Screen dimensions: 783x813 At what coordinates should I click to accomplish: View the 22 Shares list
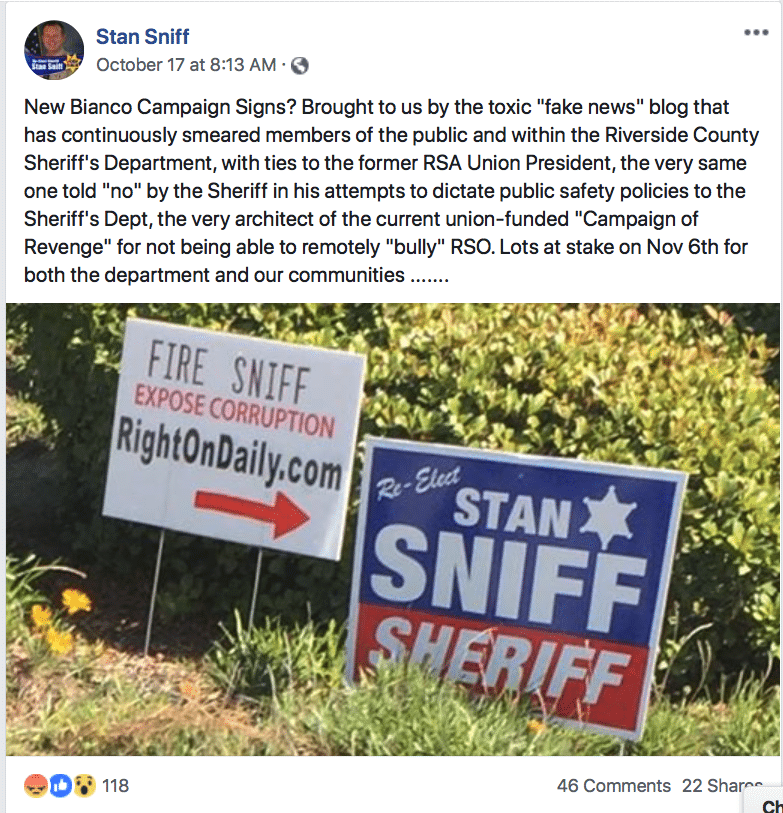coord(721,785)
